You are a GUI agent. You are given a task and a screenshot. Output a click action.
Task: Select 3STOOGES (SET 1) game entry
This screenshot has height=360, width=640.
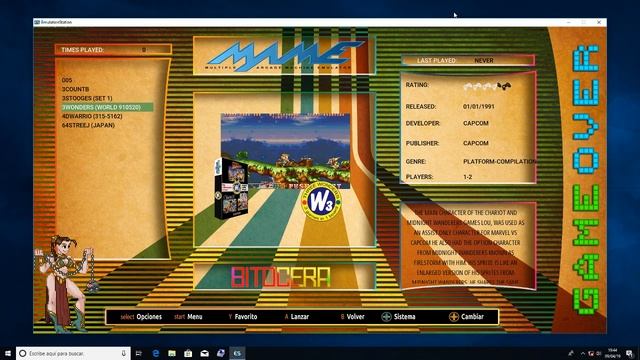(87, 98)
